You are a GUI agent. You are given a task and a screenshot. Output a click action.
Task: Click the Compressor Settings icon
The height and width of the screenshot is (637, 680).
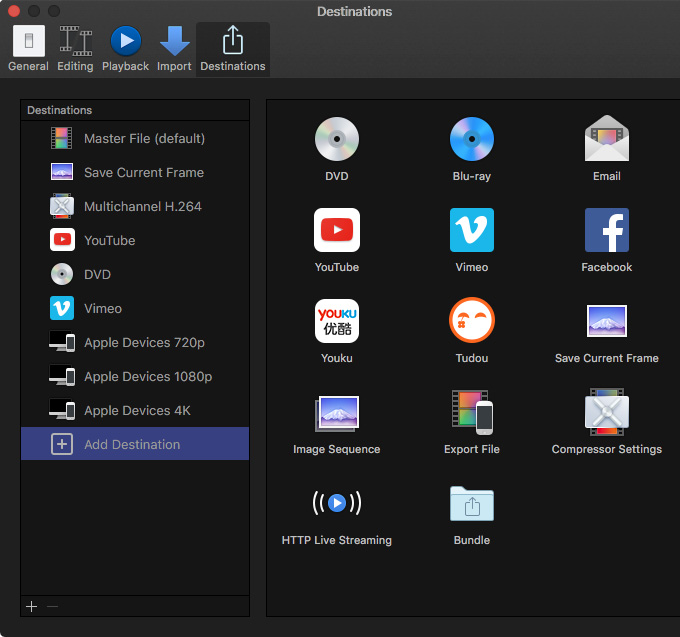[607, 412]
